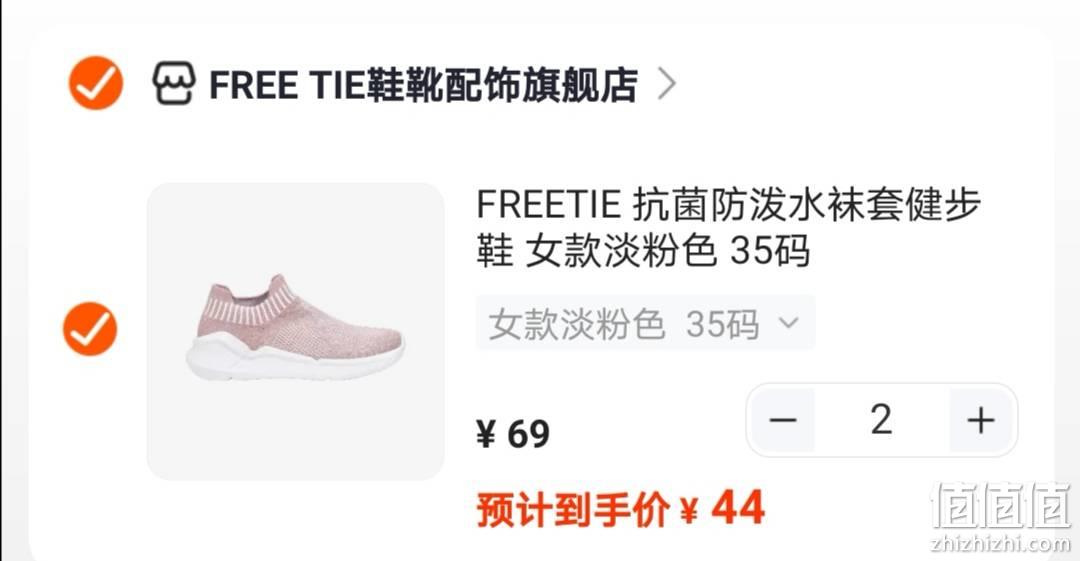
Task: Tap the ¥ symbol before price 69
Action: pos(486,434)
